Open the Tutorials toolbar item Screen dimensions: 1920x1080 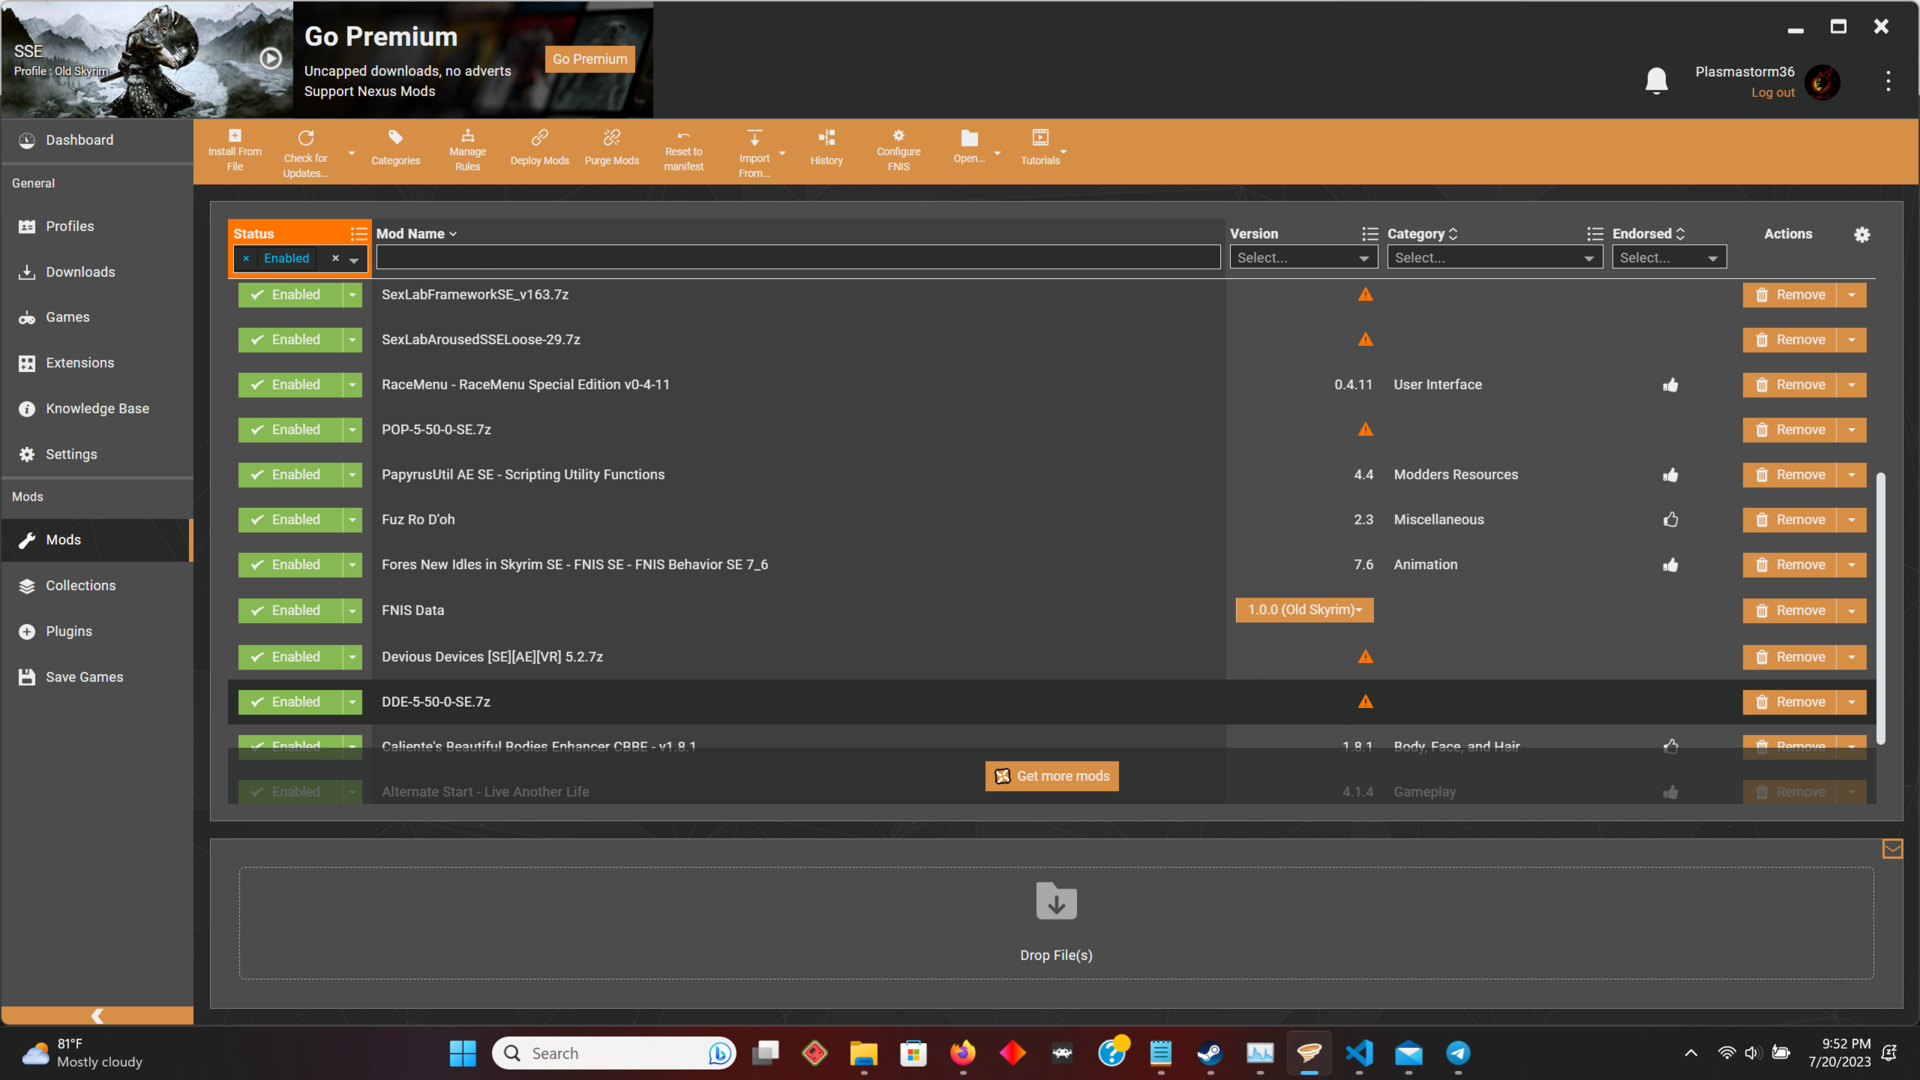pos(1040,147)
